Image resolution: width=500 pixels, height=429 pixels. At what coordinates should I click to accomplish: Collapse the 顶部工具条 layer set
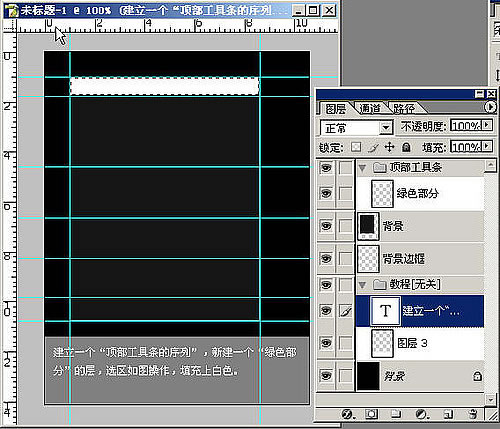[362, 168]
